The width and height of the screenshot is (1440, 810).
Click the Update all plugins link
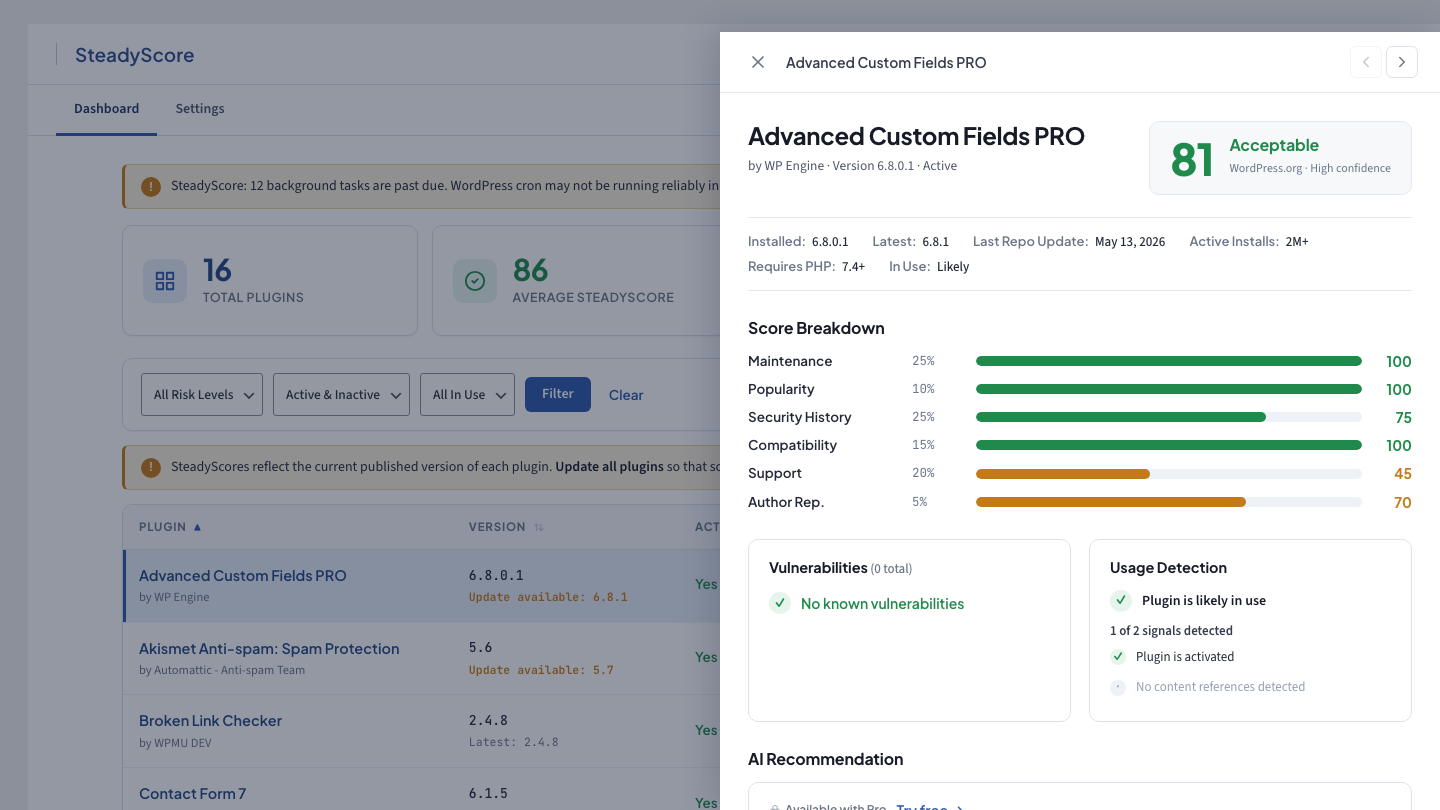click(x=609, y=467)
